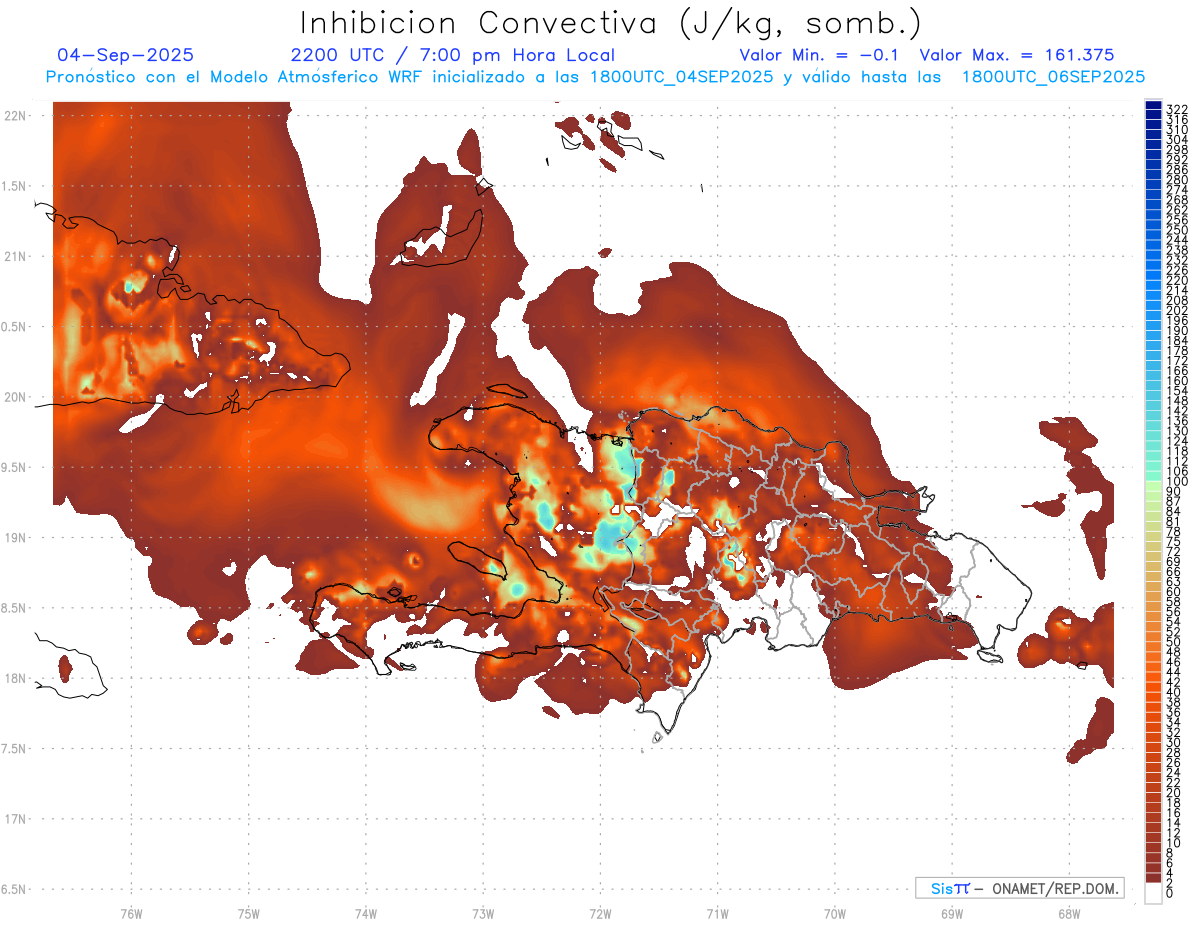The image size is (1200, 927).
Task: Click the "2200 UTC / 7:00 pm Hora Local" text
Action: [x=452, y=55]
